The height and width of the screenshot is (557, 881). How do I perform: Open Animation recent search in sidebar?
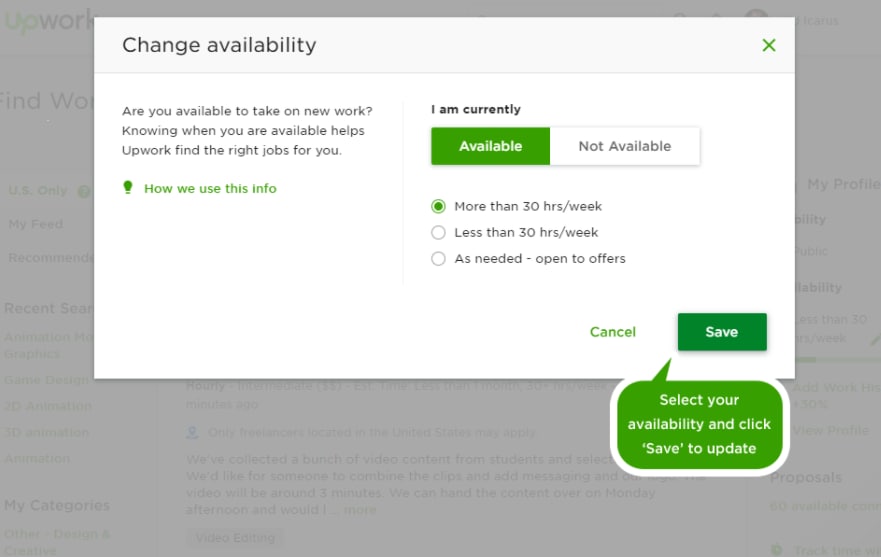pyautogui.click(x=37, y=458)
